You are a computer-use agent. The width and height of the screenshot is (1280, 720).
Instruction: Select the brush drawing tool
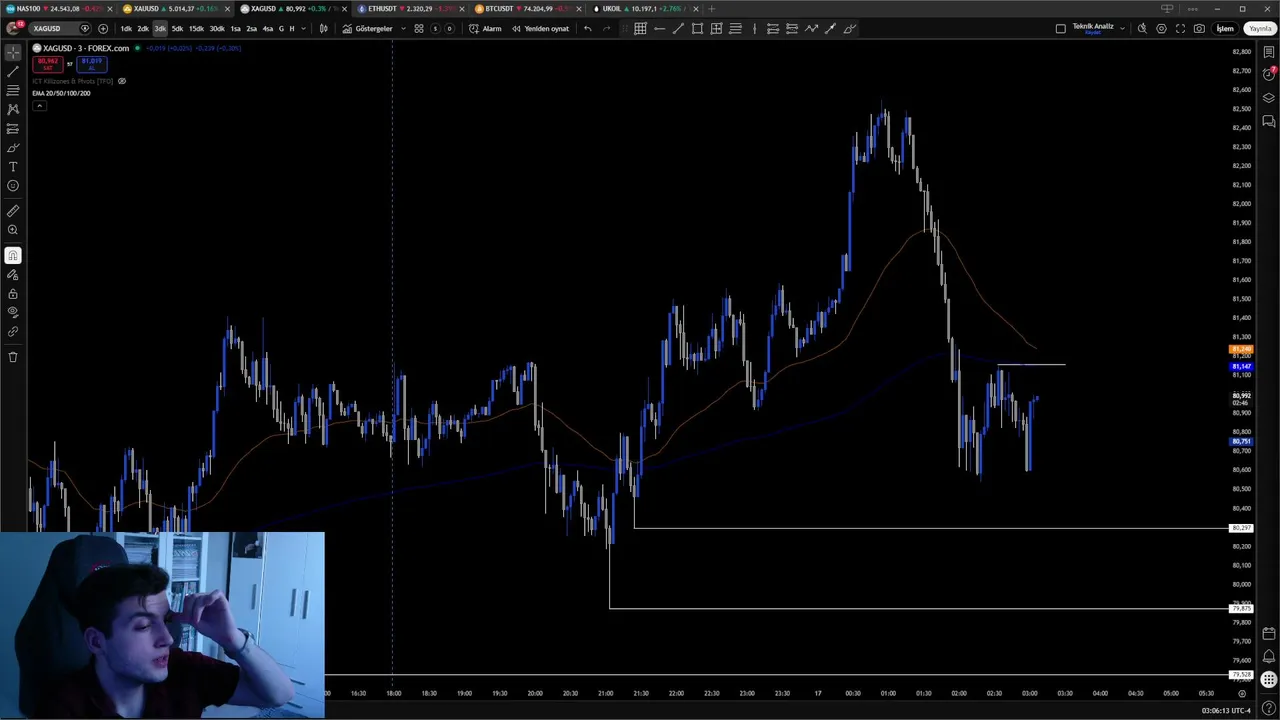click(x=13, y=148)
